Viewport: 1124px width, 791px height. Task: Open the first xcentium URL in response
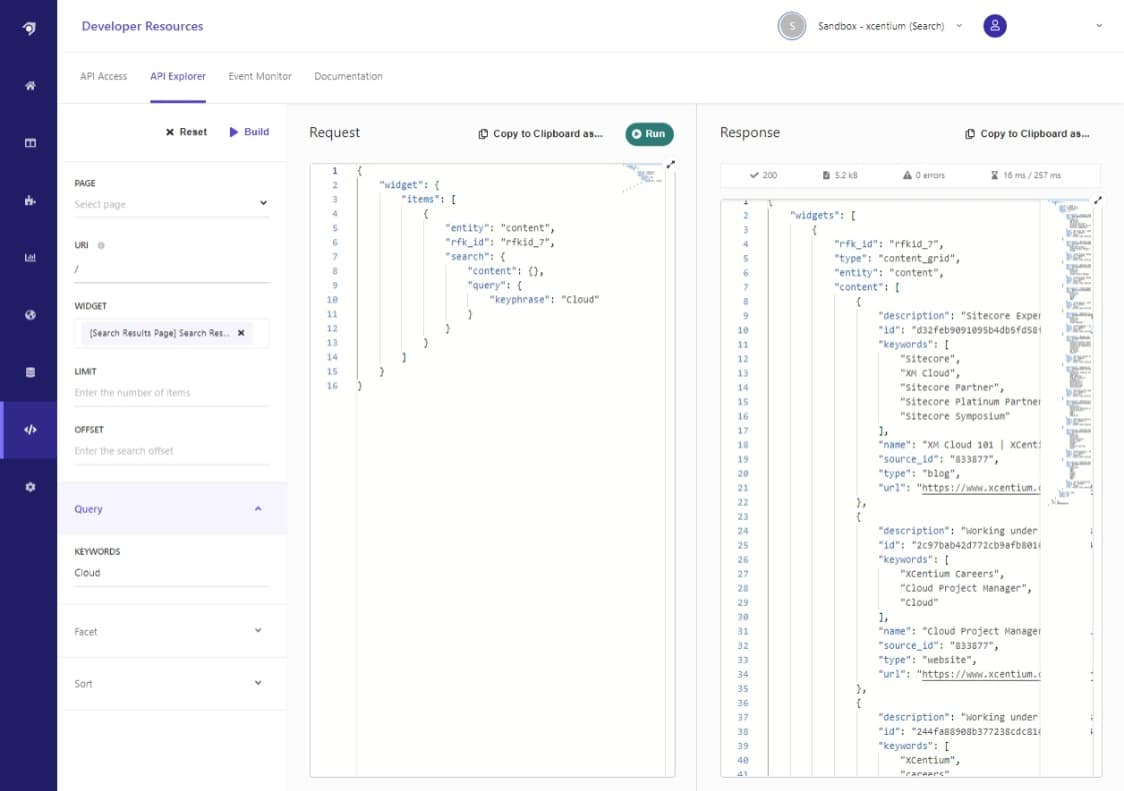pos(981,488)
